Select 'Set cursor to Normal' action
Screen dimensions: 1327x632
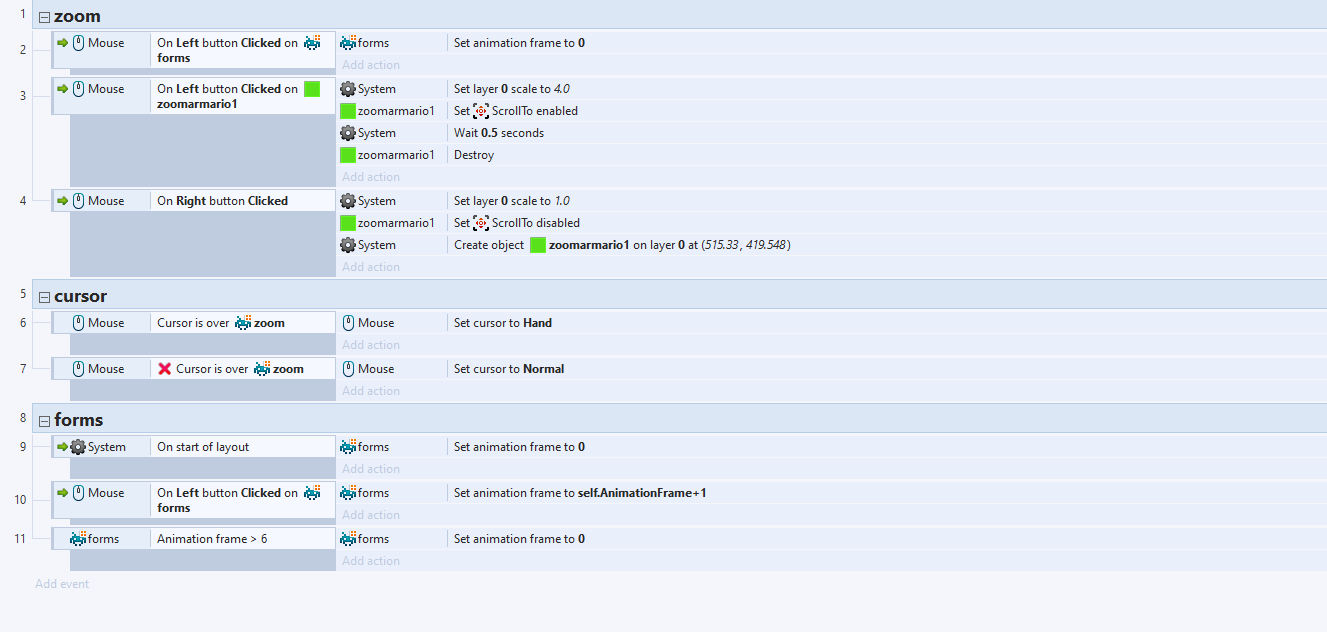coord(509,369)
